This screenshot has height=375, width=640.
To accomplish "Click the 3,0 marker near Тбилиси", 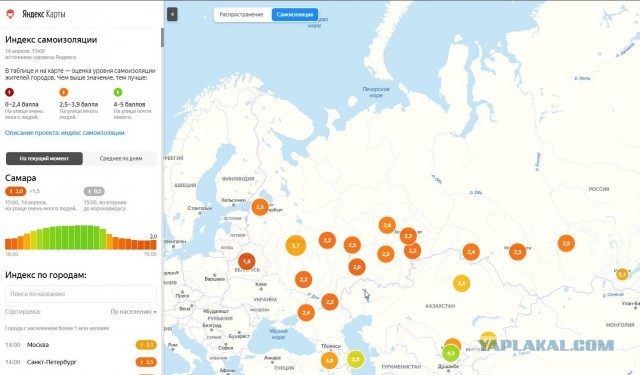I will [x=329, y=361].
